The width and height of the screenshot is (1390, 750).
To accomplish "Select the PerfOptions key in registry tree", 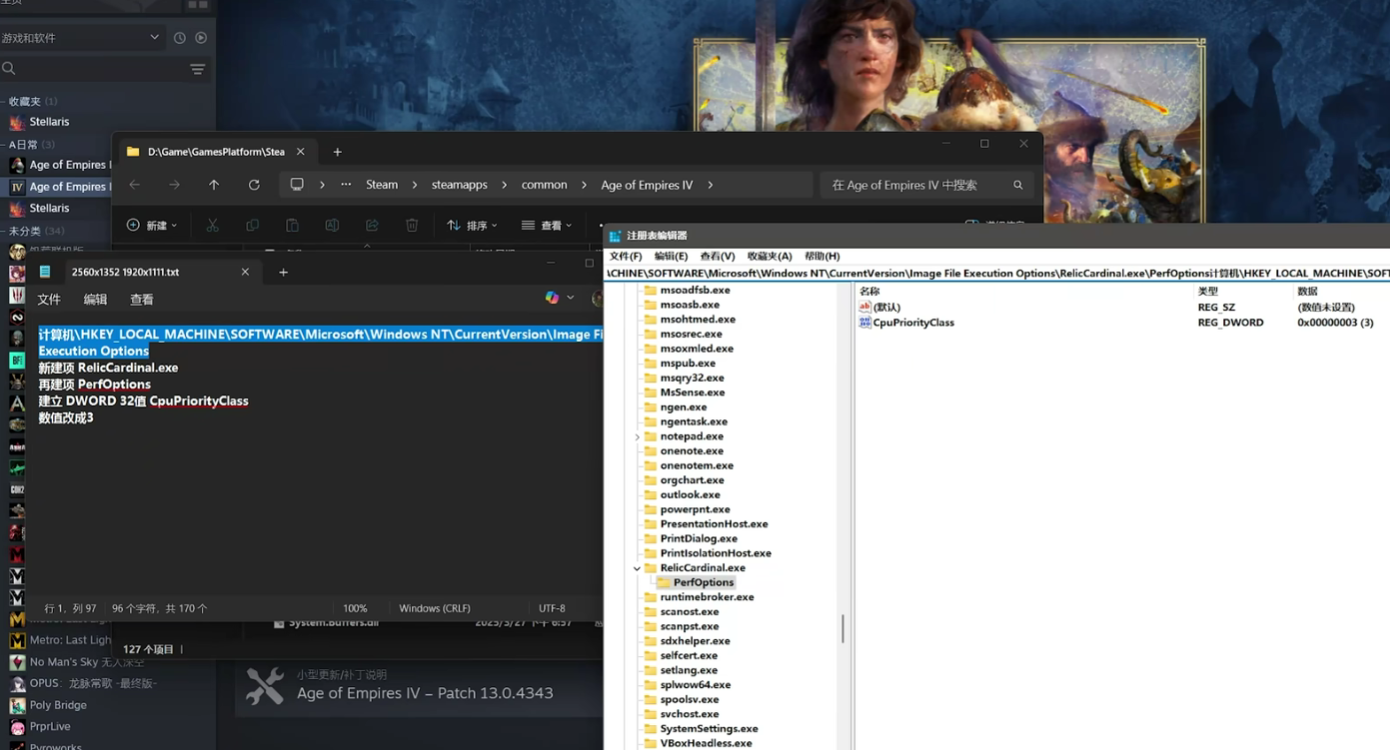I will [703, 582].
